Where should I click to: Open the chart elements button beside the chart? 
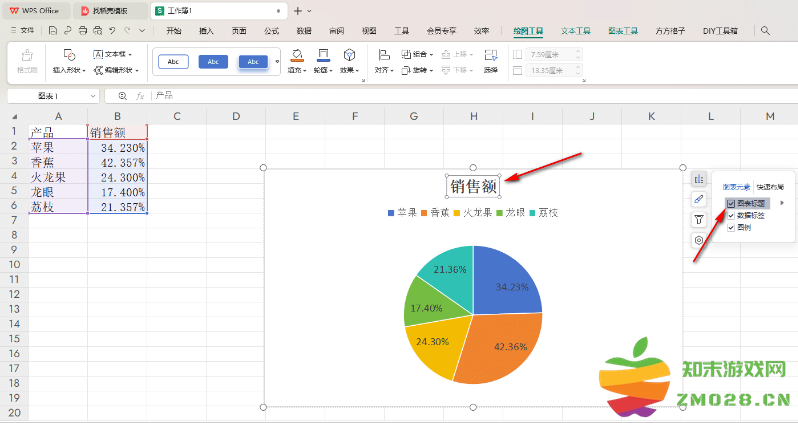(x=698, y=179)
